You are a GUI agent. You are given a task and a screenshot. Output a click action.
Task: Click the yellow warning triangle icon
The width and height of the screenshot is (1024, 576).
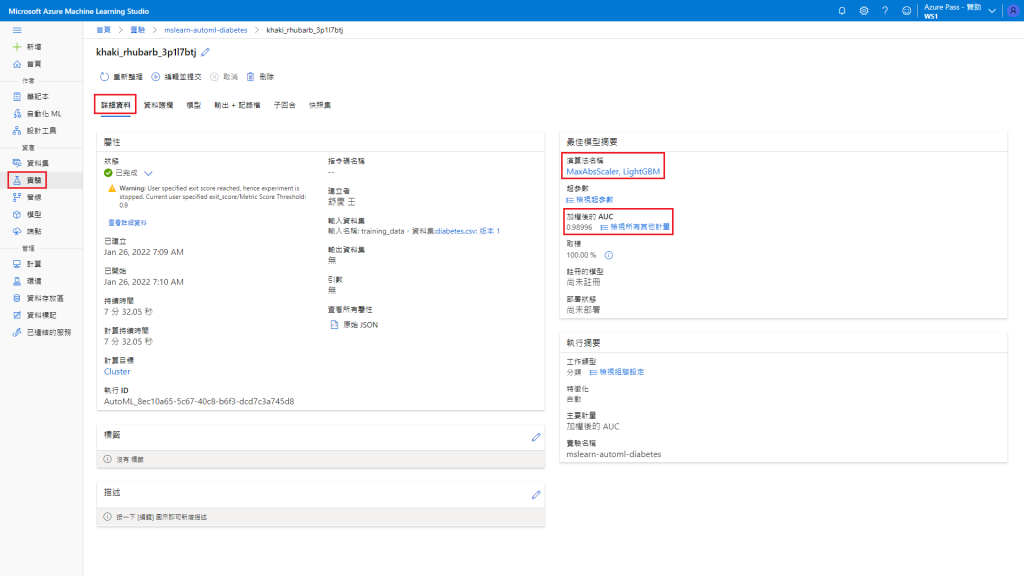(x=112, y=189)
